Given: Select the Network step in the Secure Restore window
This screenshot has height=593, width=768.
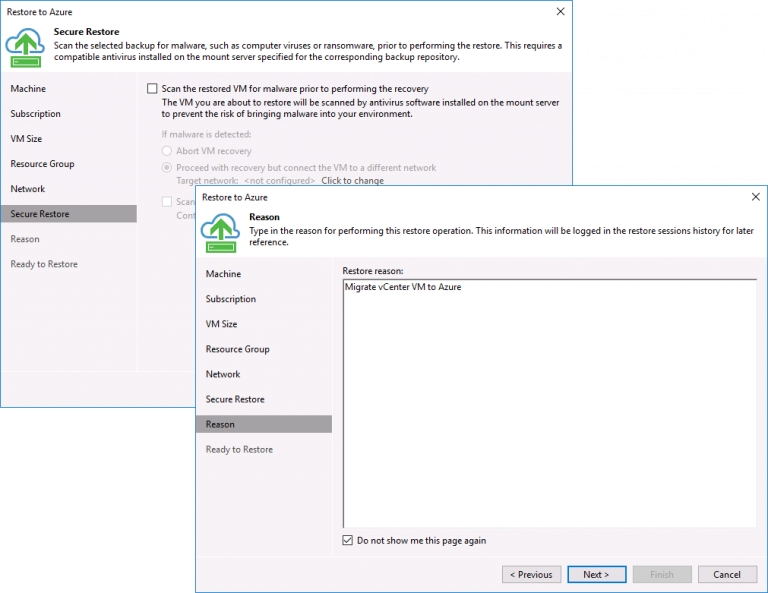Looking at the screenshot, I should pyautogui.click(x=27, y=189).
